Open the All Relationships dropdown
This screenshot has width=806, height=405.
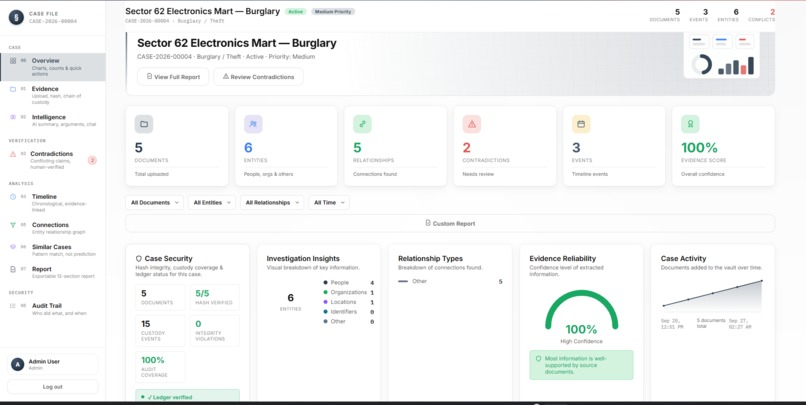pyautogui.click(x=272, y=202)
